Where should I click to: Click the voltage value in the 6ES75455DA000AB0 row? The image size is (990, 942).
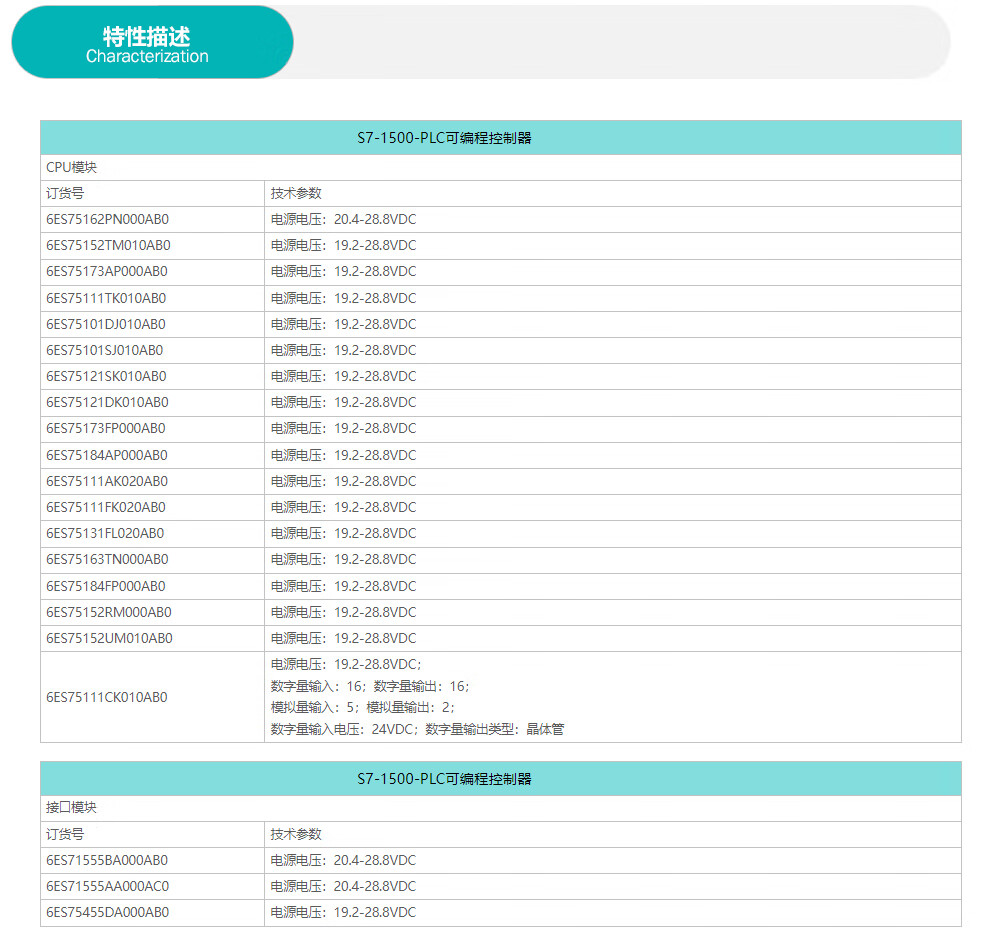coord(375,912)
